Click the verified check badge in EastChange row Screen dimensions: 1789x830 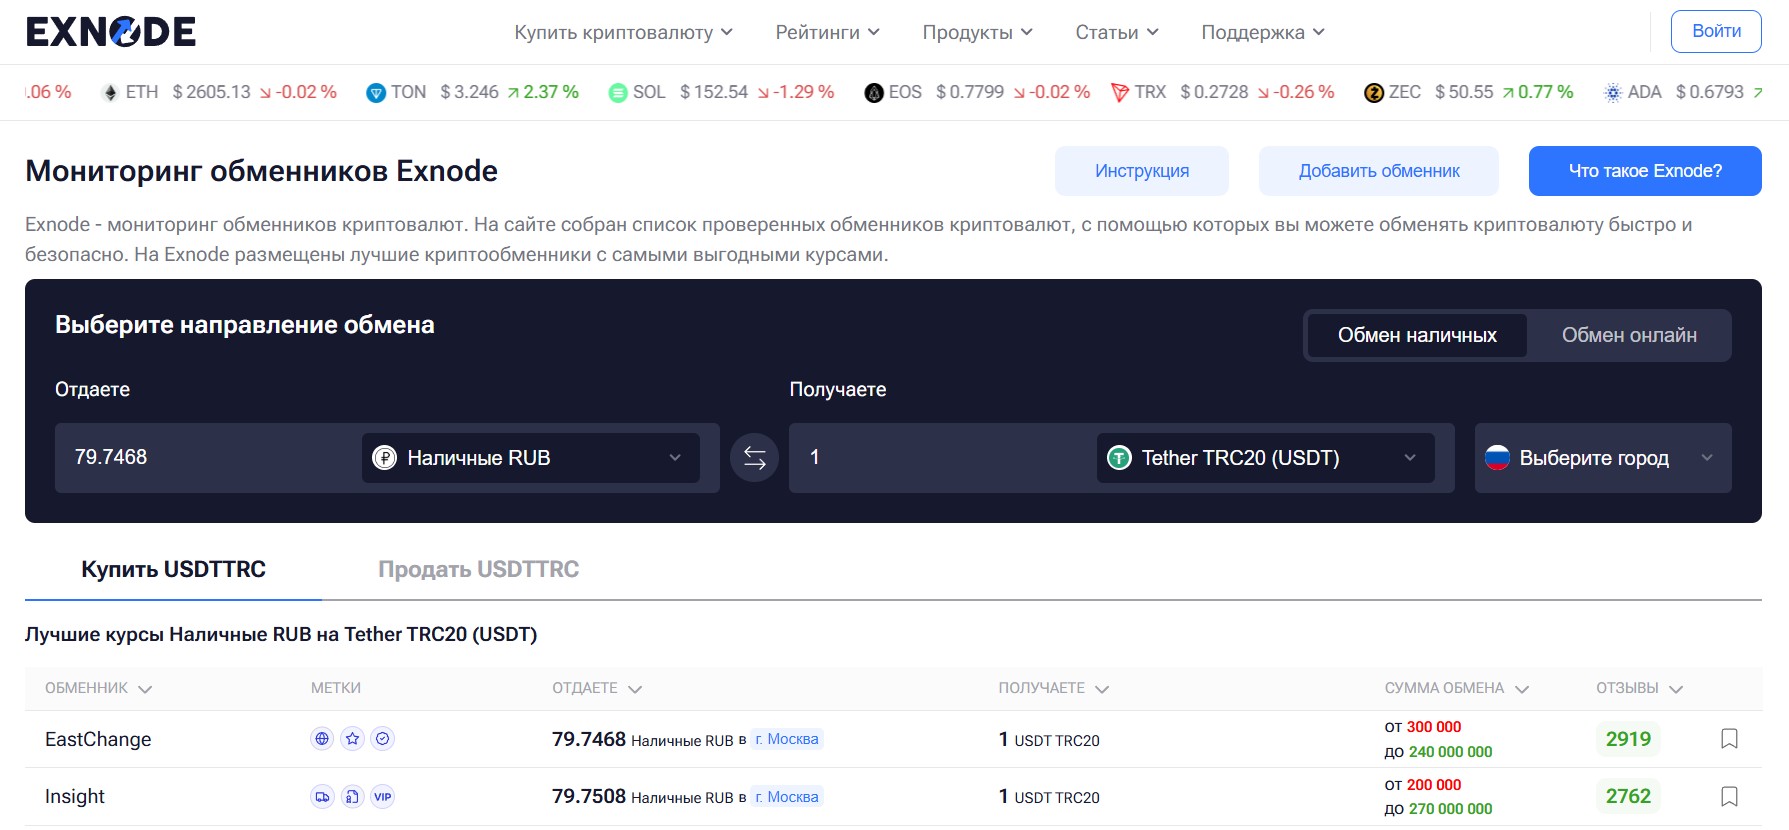(382, 739)
